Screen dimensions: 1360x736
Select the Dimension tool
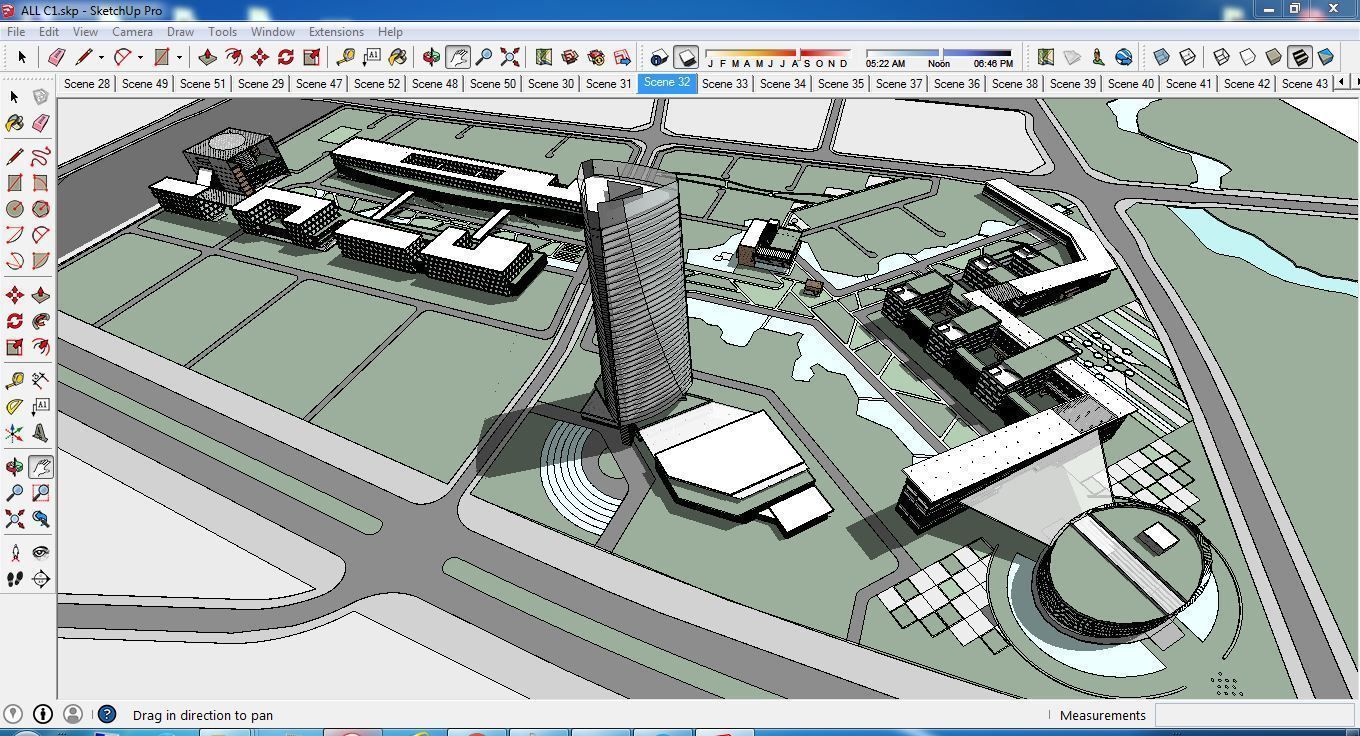(41, 380)
